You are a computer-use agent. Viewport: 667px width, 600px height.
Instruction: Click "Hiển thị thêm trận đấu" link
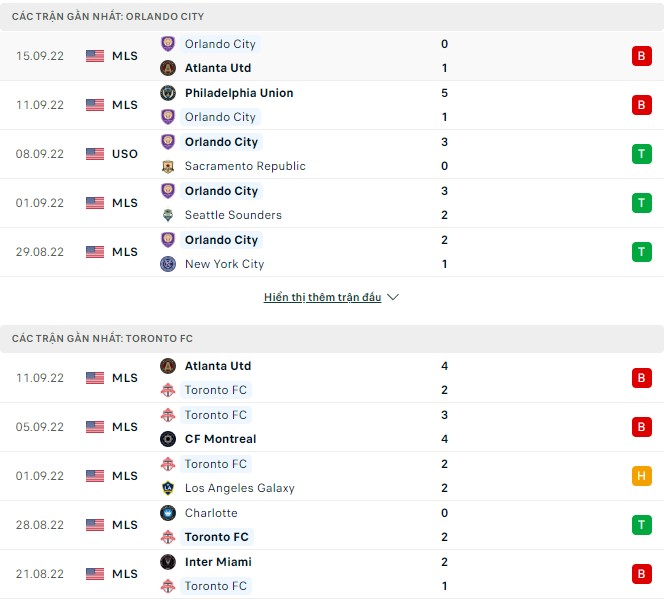pyautogui.click(x=322, y=298)
